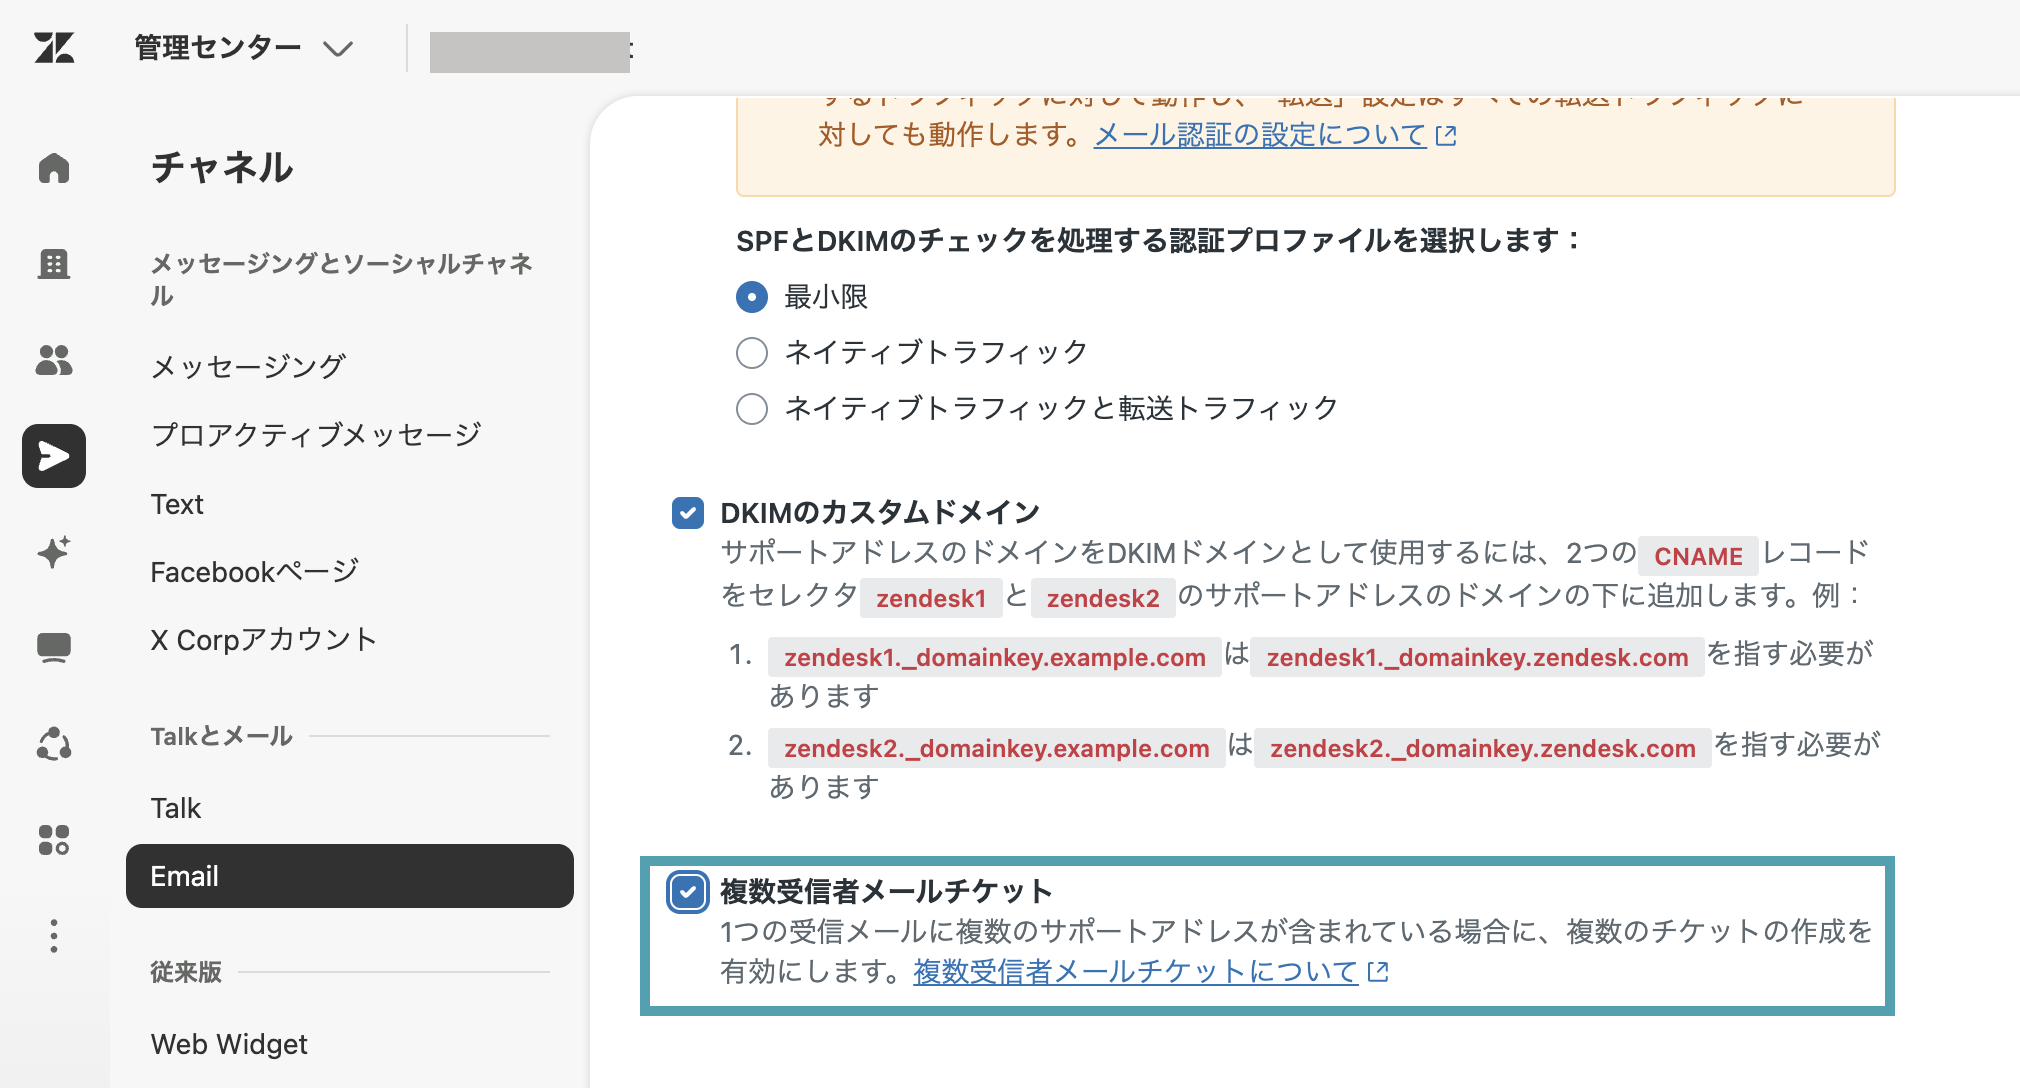Uncheck DKIMのカスタムドメイン checkbox

click(x=688, y=513)
